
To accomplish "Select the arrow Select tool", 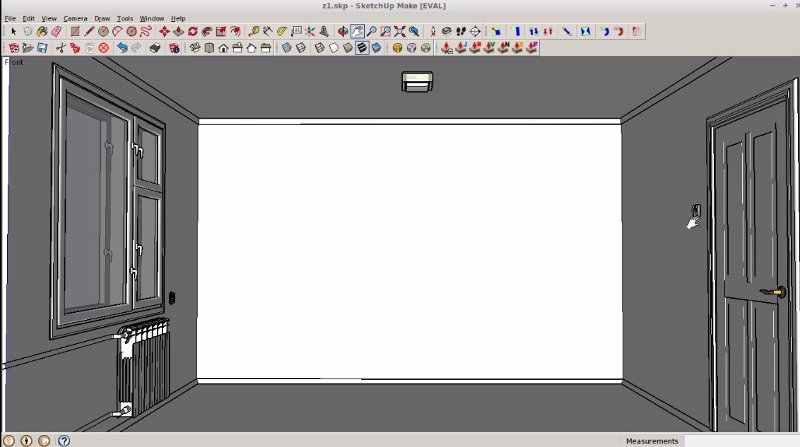I will click(14, 32).
